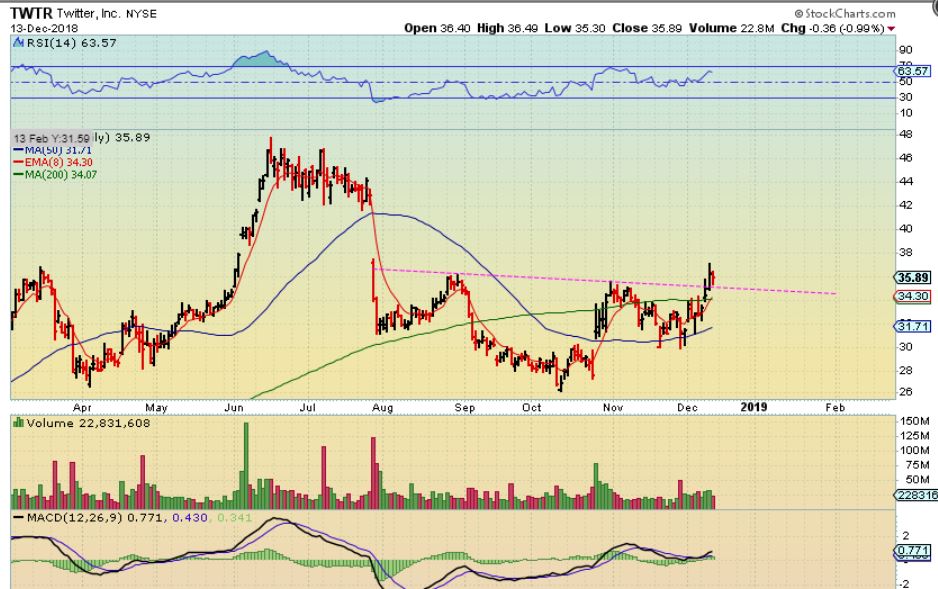Click the 35.89 price tag
The image size is (938, 589).
point(913,277)
